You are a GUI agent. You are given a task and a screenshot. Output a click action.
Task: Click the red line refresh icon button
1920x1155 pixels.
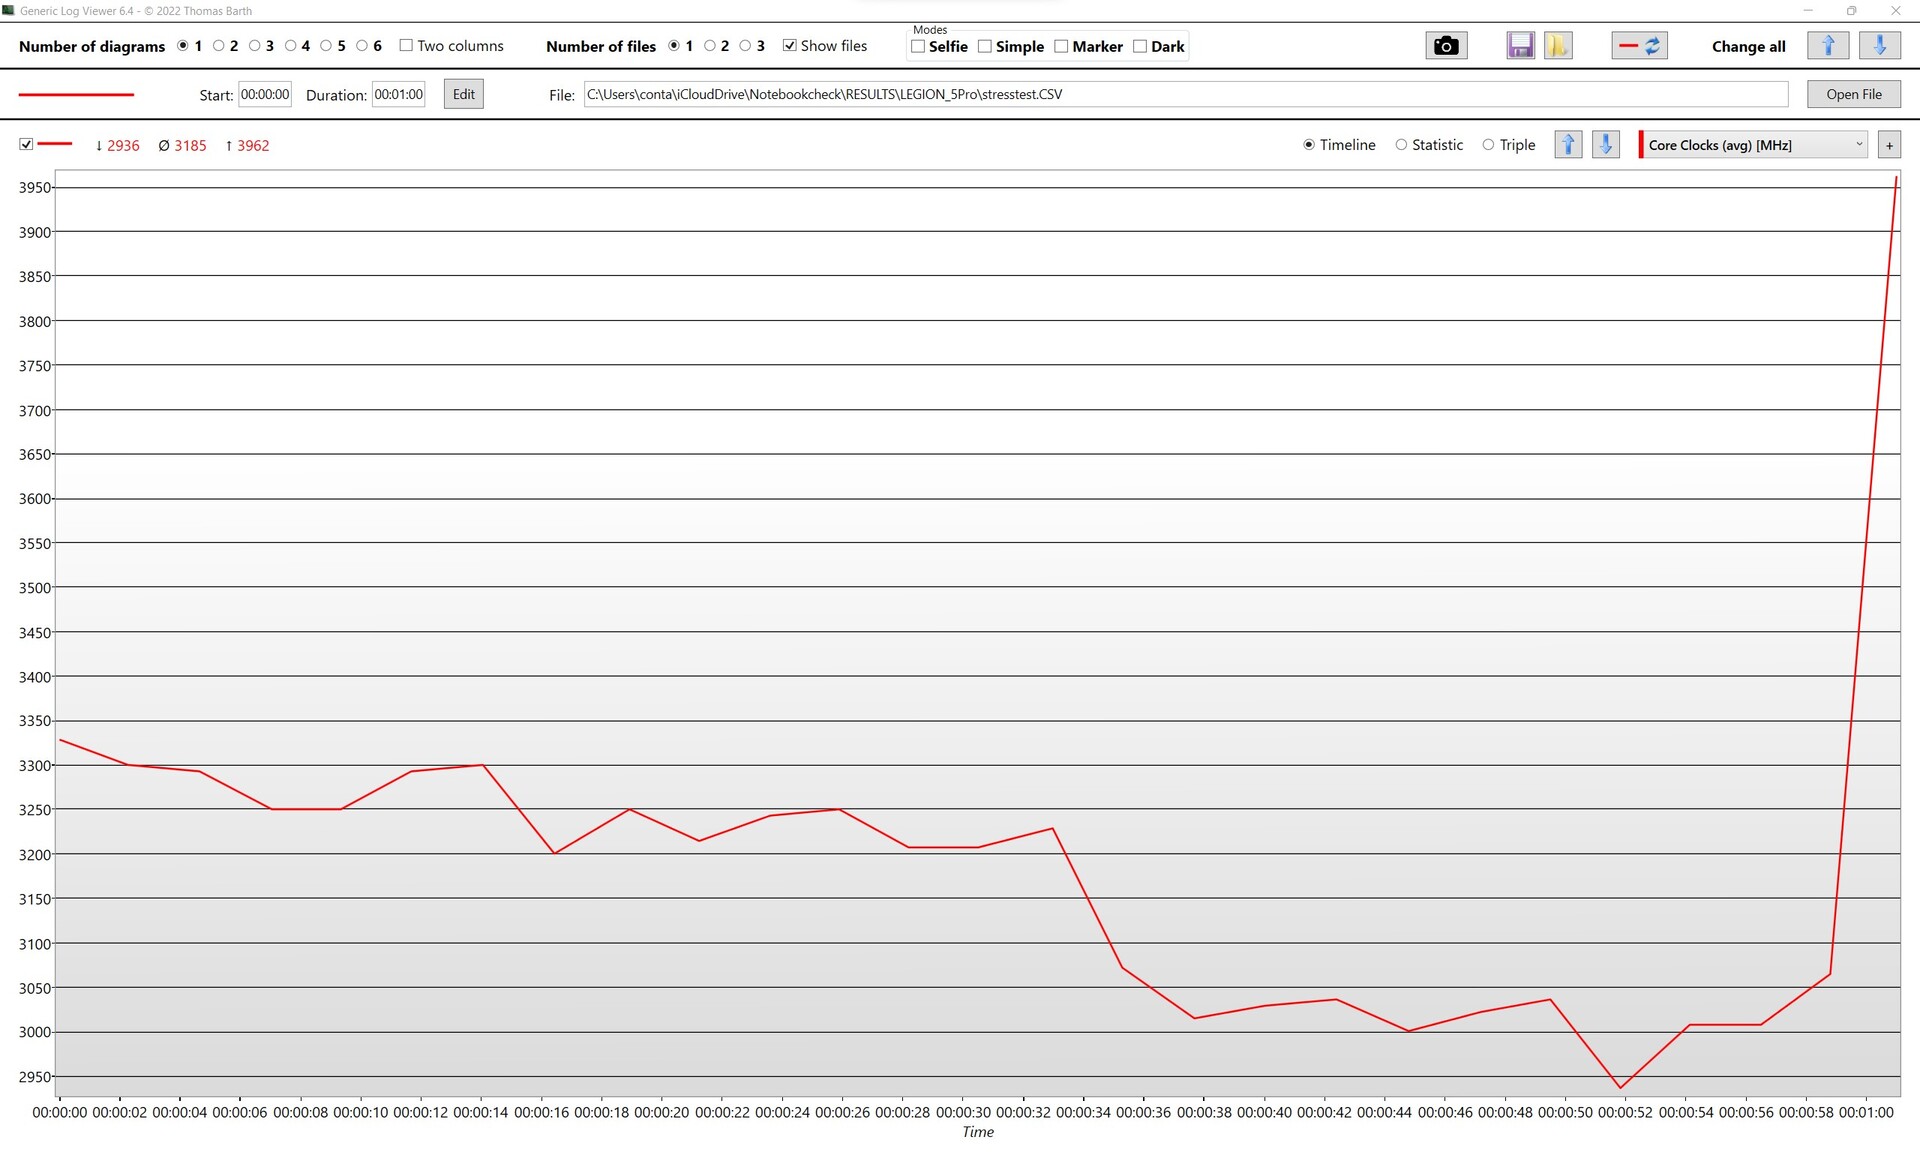point(1639,46)
